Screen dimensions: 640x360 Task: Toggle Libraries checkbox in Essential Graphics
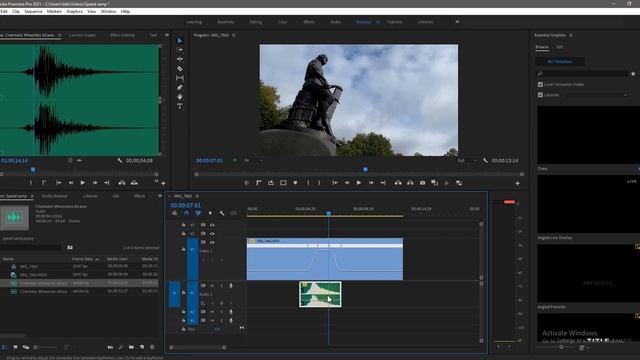click(x=540, y=95)
